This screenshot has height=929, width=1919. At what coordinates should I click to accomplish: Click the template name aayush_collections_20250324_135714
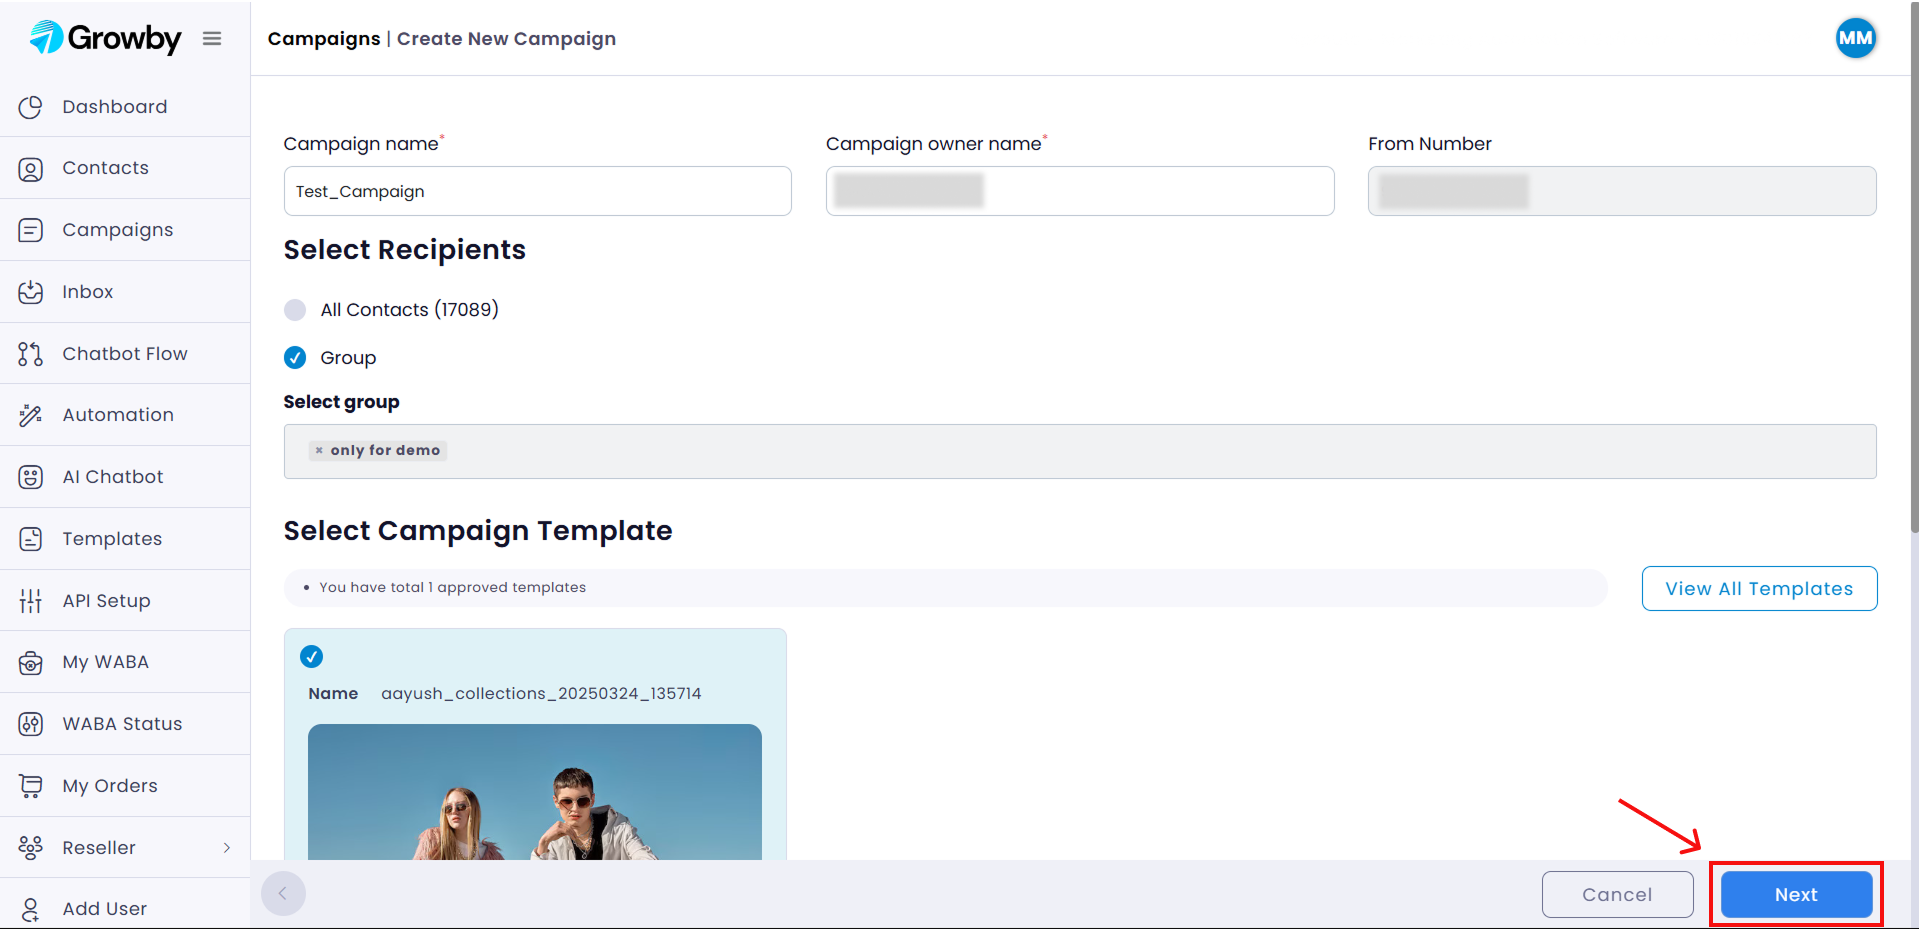coord(541,694)
